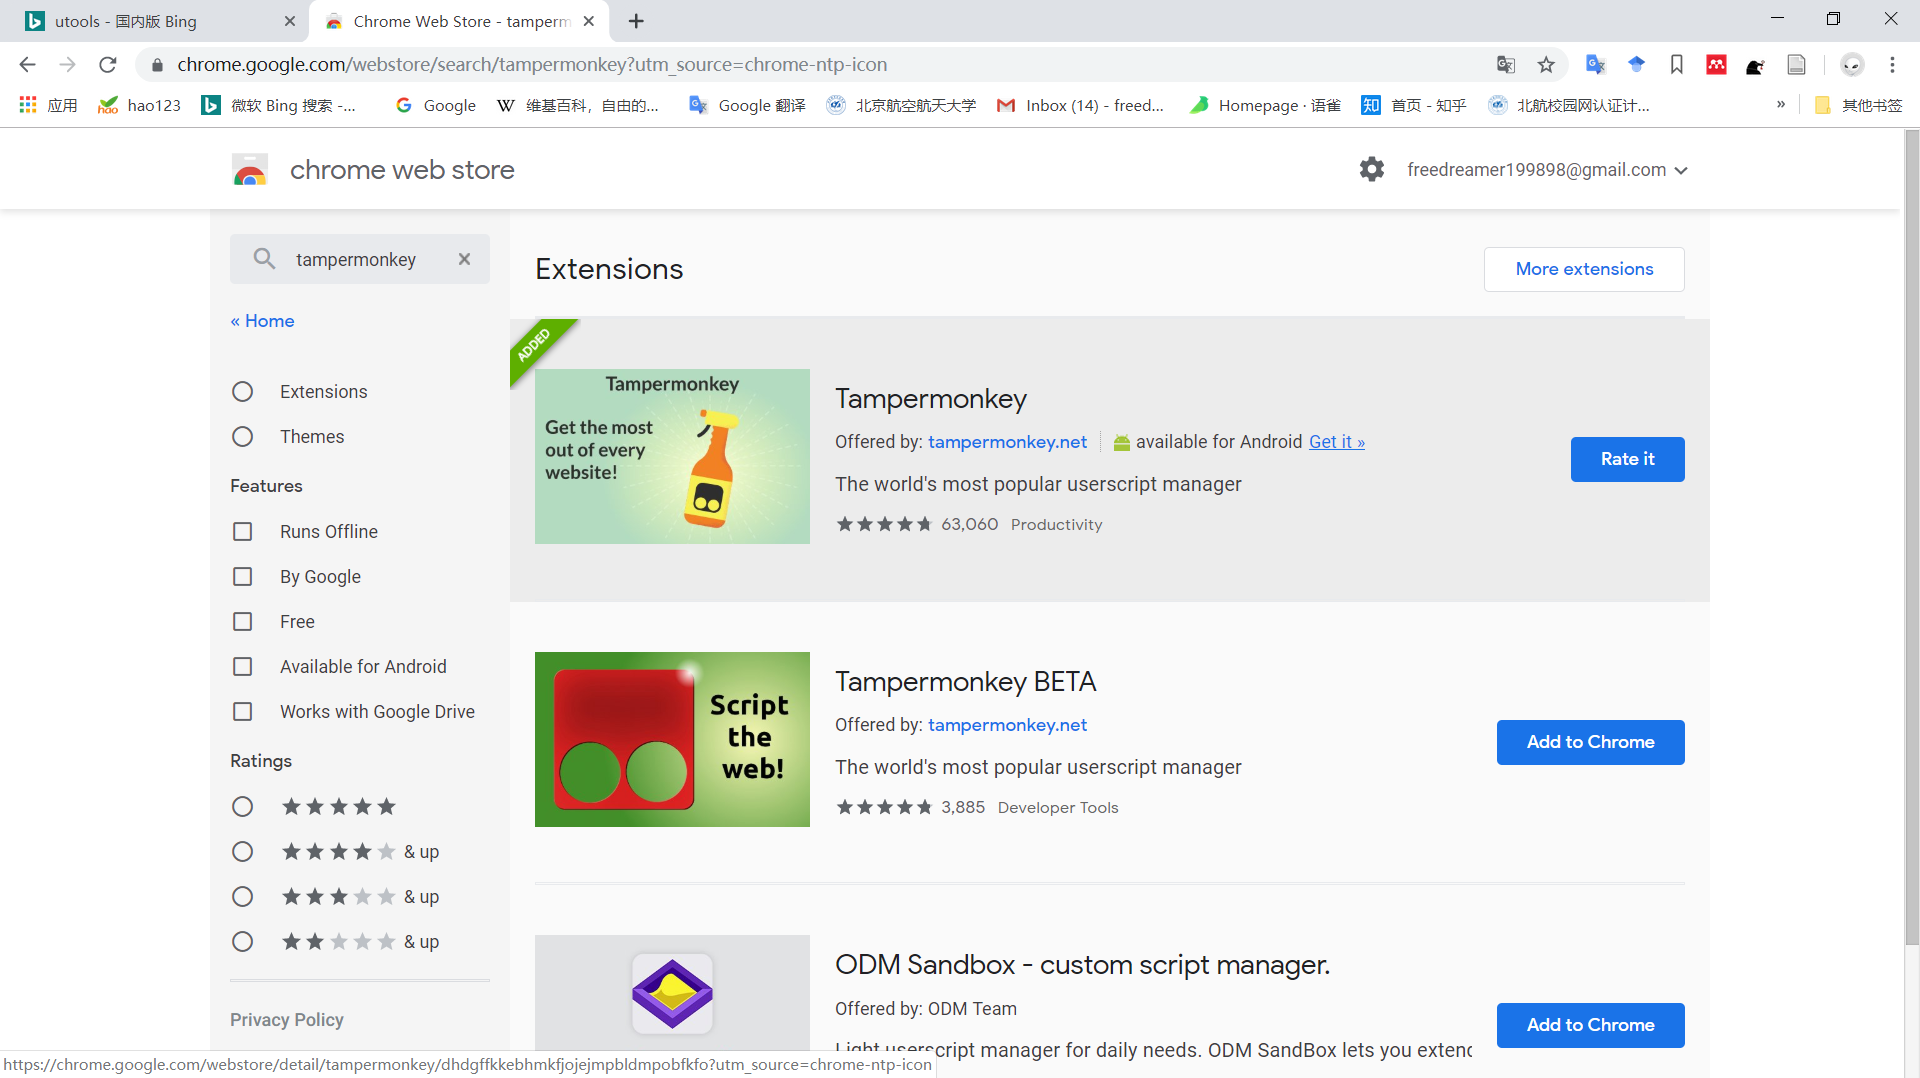
Task: Bookmark this page with the star icon
Action: click(x=1546, y=65)
